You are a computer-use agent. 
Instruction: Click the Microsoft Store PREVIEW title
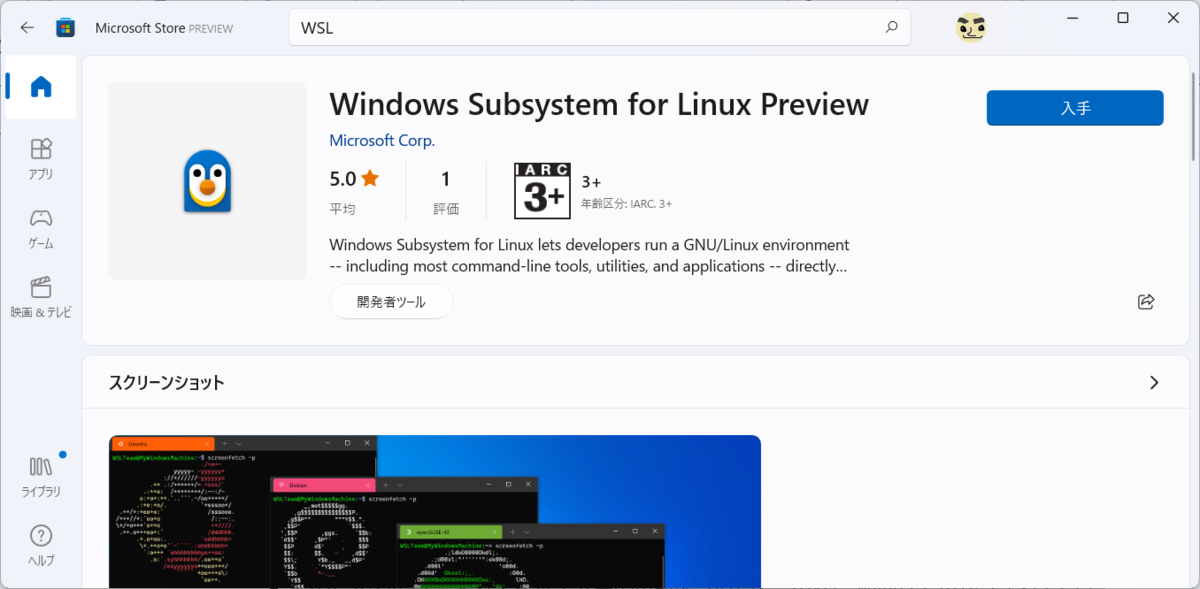pos(164,28)
